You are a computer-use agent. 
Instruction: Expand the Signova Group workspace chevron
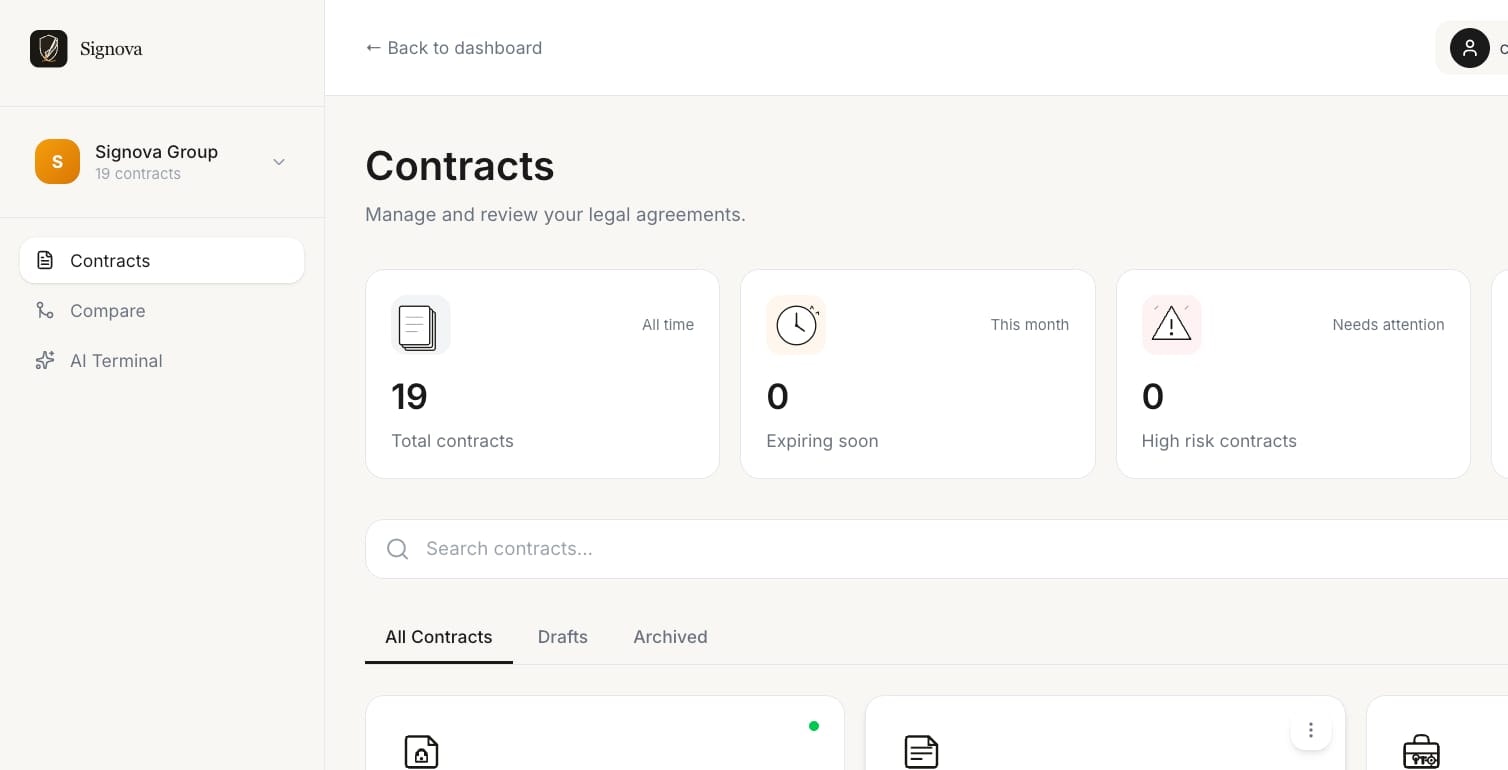pyautogui.click(x=278, y=162)
